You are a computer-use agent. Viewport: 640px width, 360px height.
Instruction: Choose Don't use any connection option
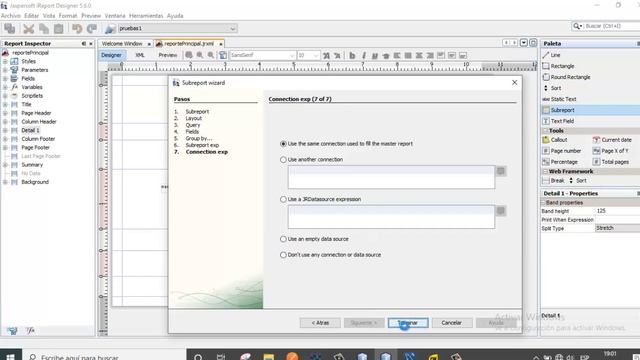tap(283, 255)
